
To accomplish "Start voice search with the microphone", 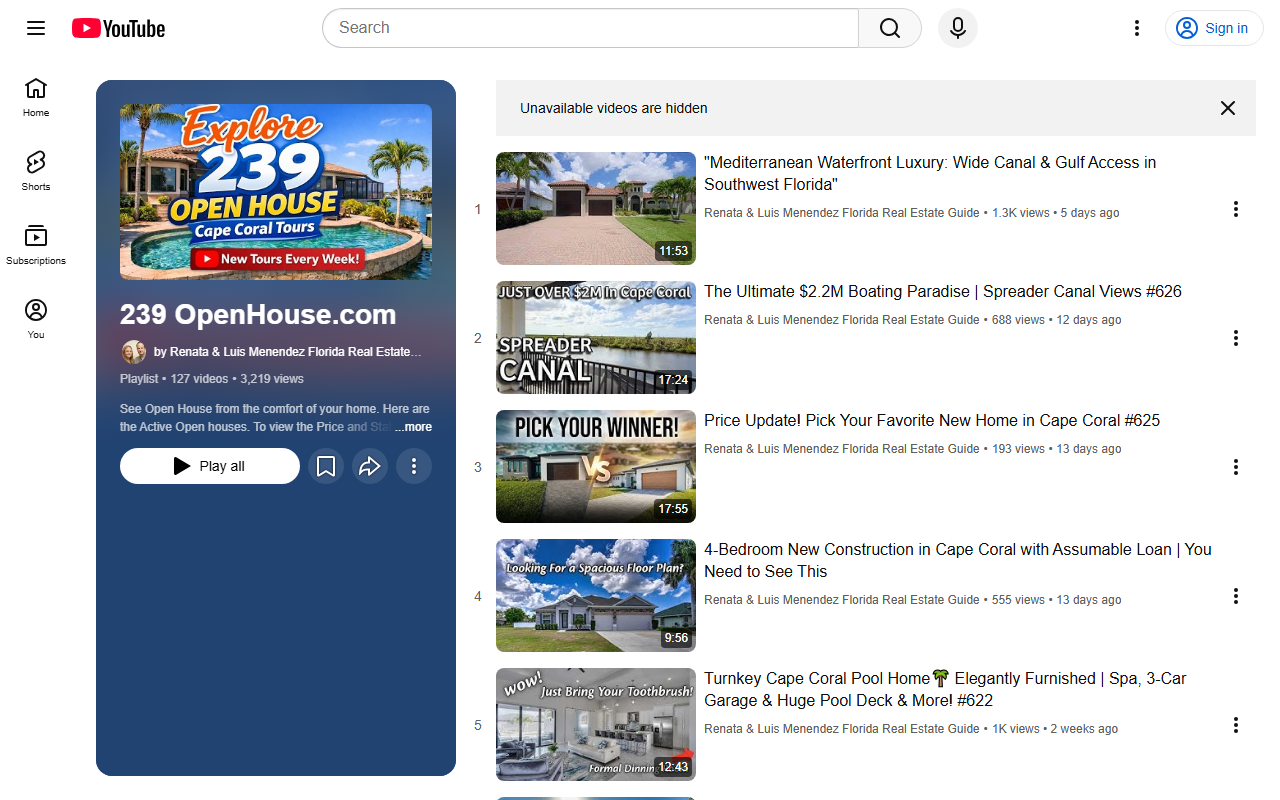I will (958, 28).
